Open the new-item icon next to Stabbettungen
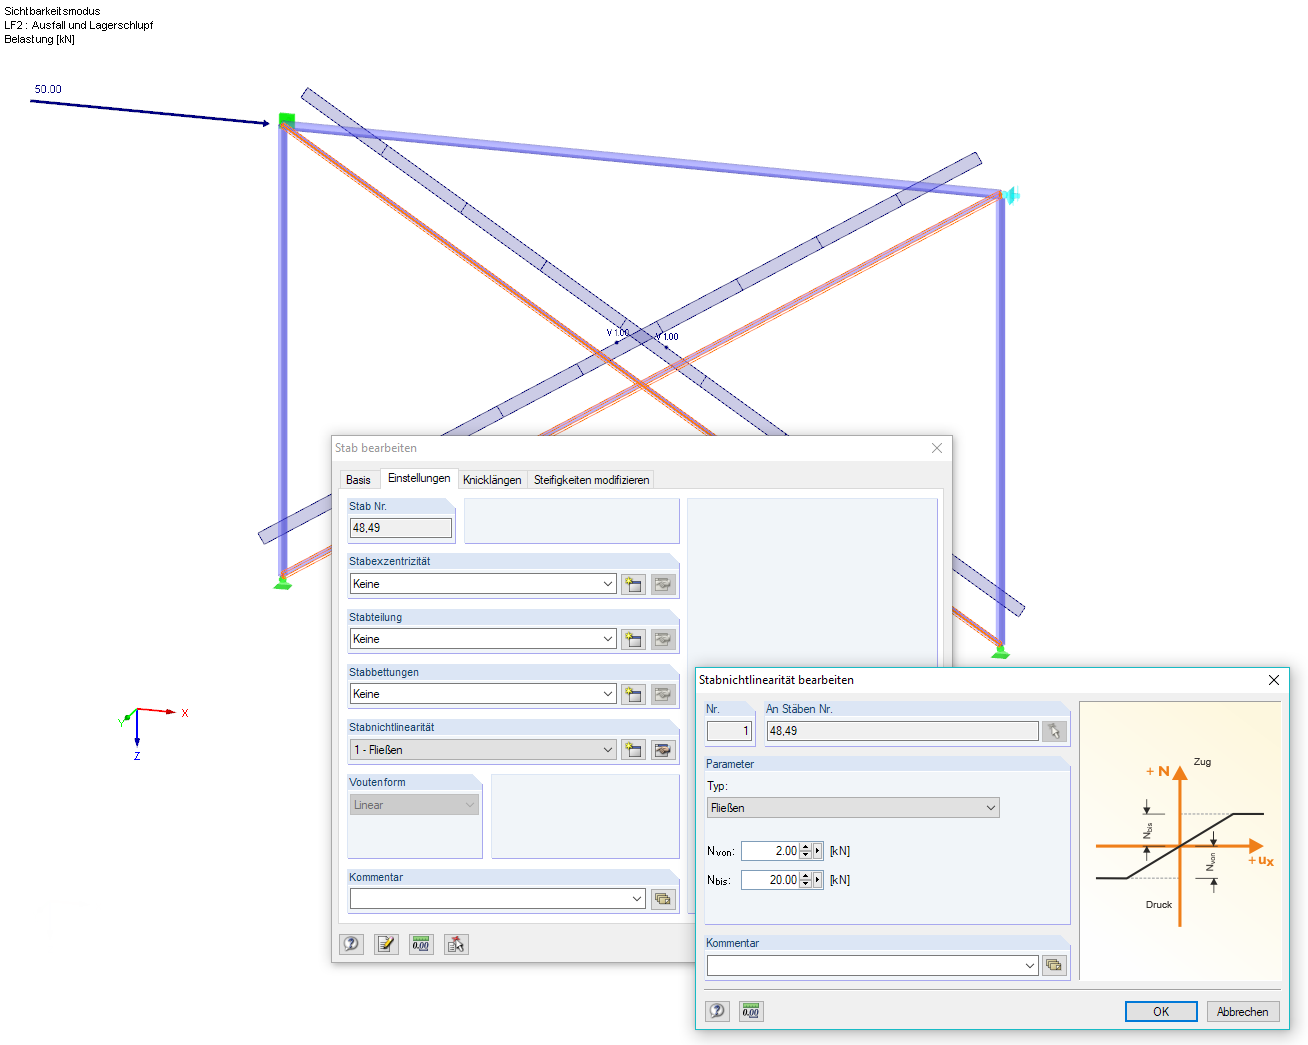Viewport: 1308px width, 1045px height. [x=633, y=693]
